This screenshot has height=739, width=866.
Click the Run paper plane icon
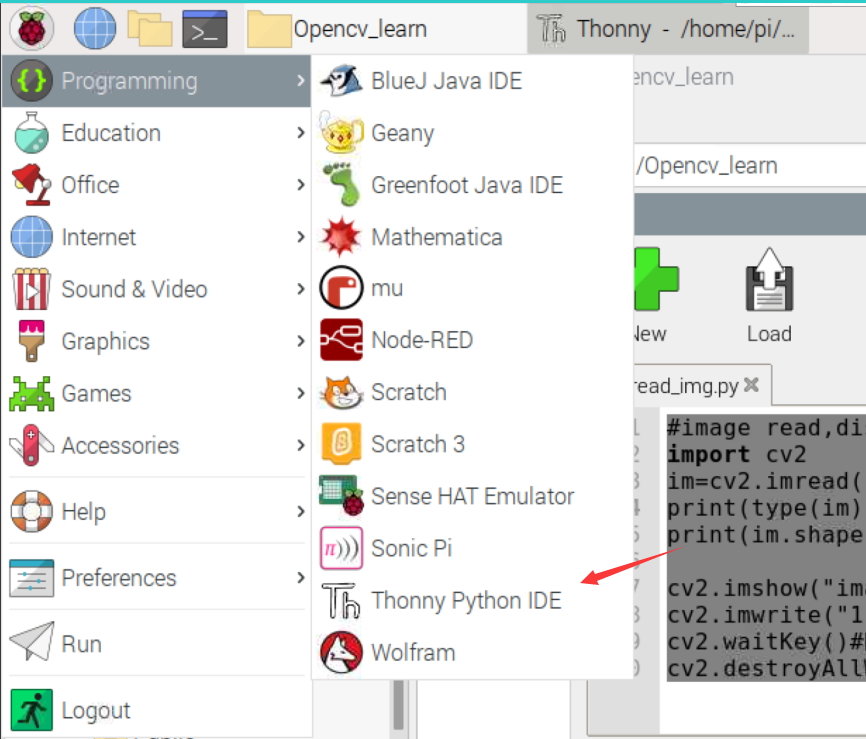click(x=31, y=641)
